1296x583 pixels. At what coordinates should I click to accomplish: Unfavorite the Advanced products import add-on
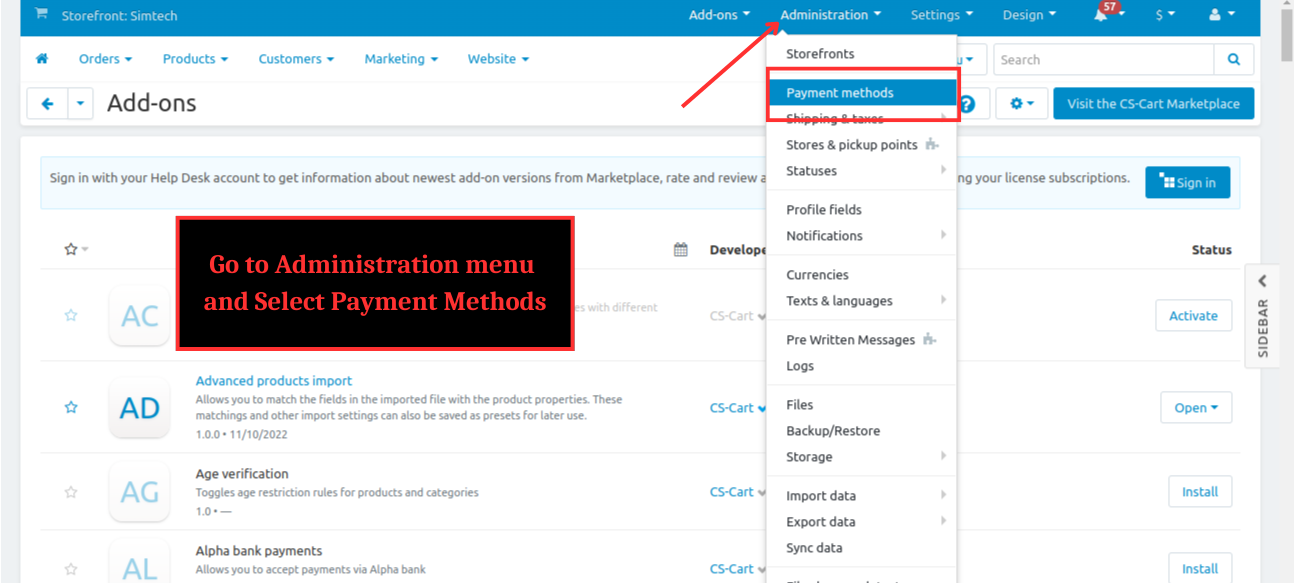click(71, 407)
